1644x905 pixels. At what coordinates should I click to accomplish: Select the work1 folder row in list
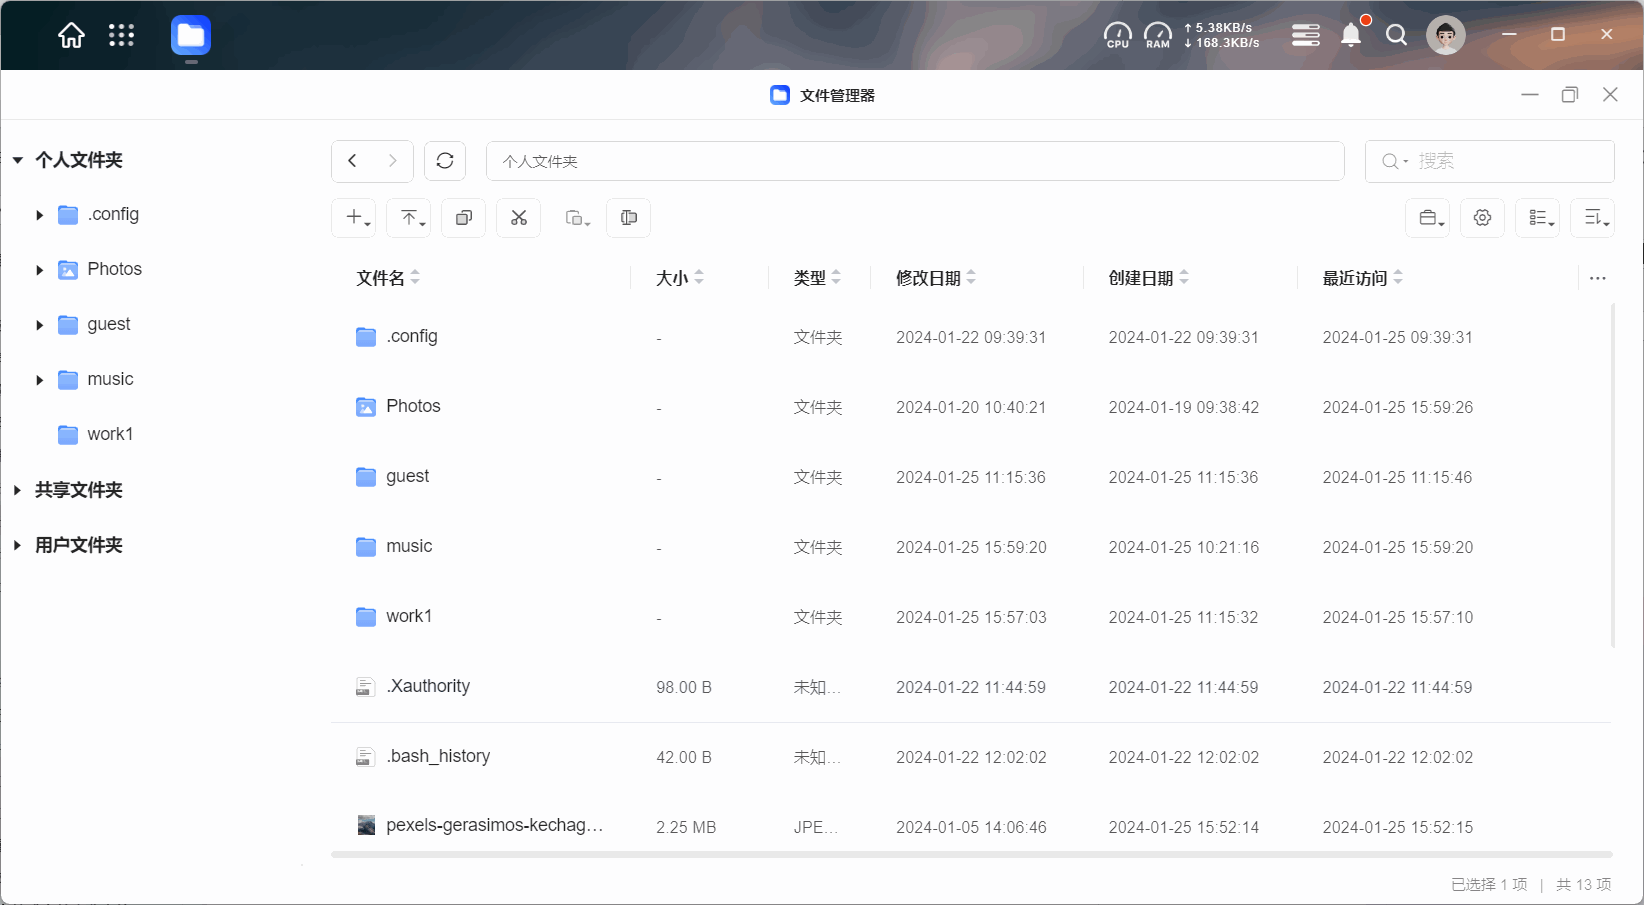970,617
